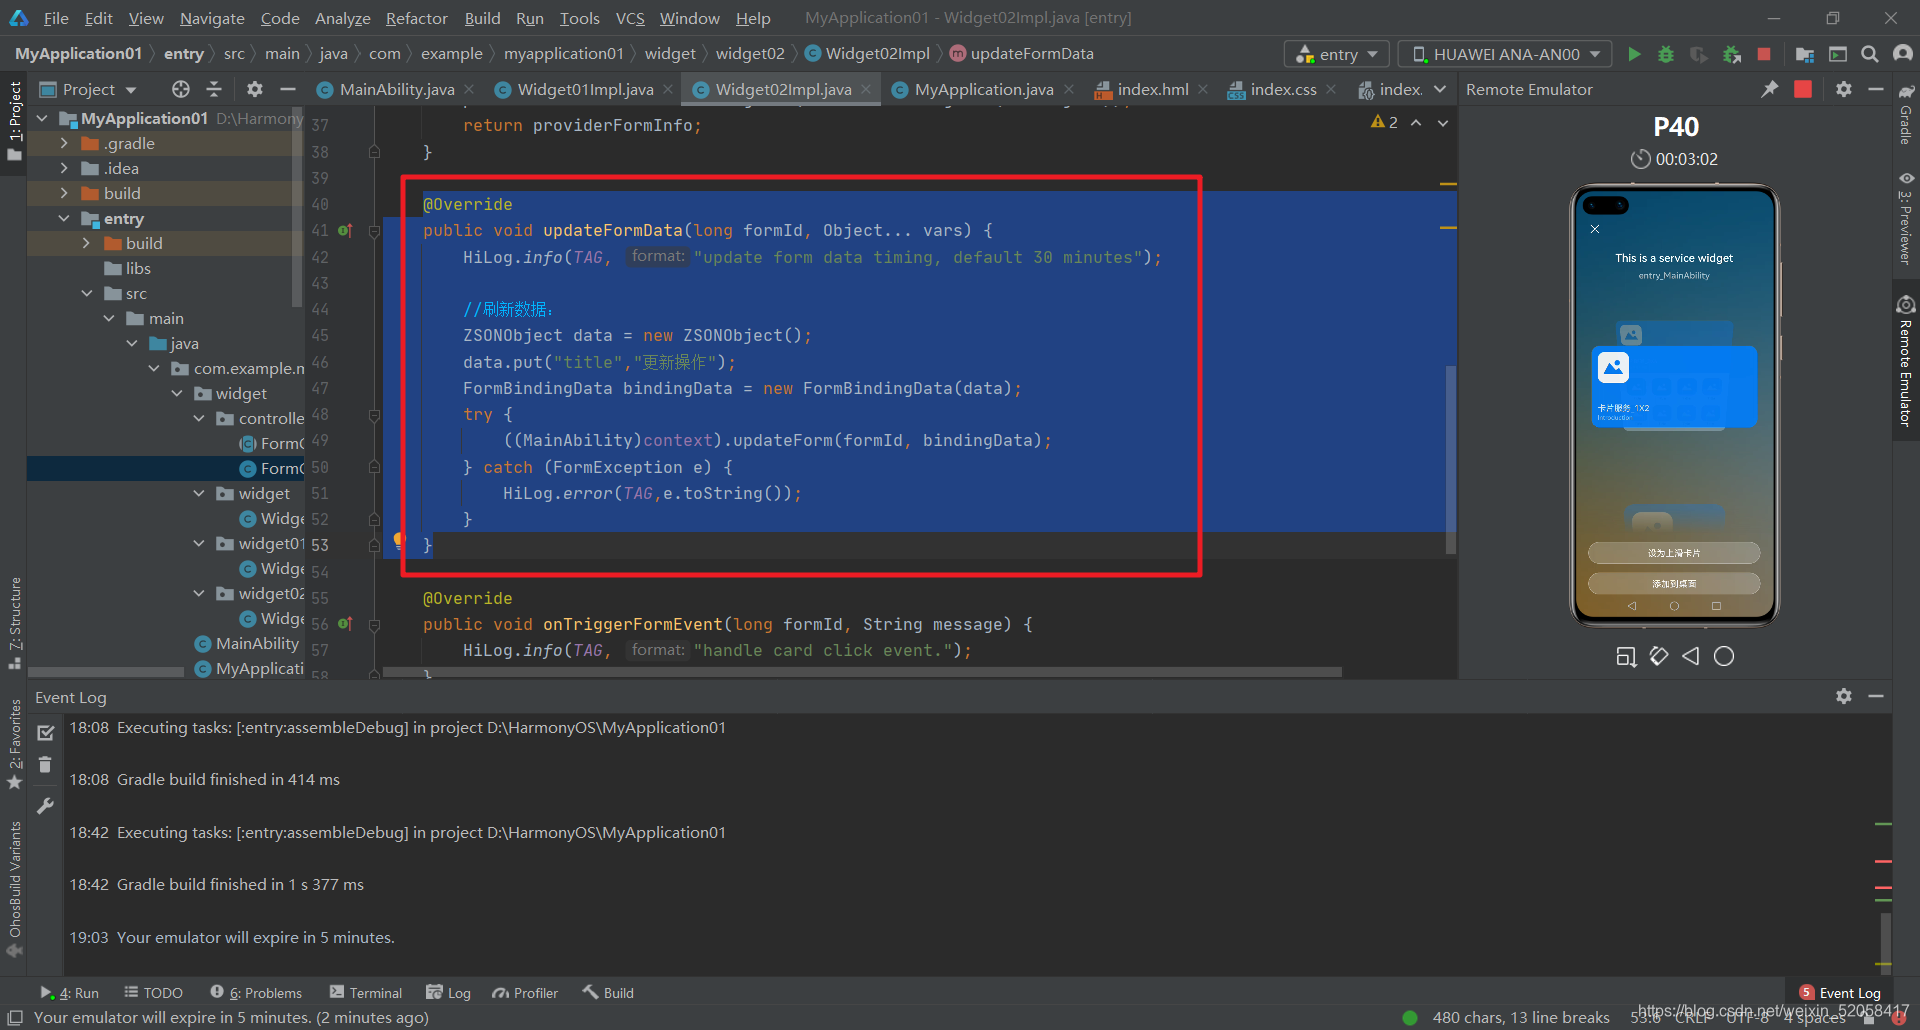The width and height of the screenshot is (1920, 1030).
Task: Run the app with the green play button
Action: coord(1634,54)
